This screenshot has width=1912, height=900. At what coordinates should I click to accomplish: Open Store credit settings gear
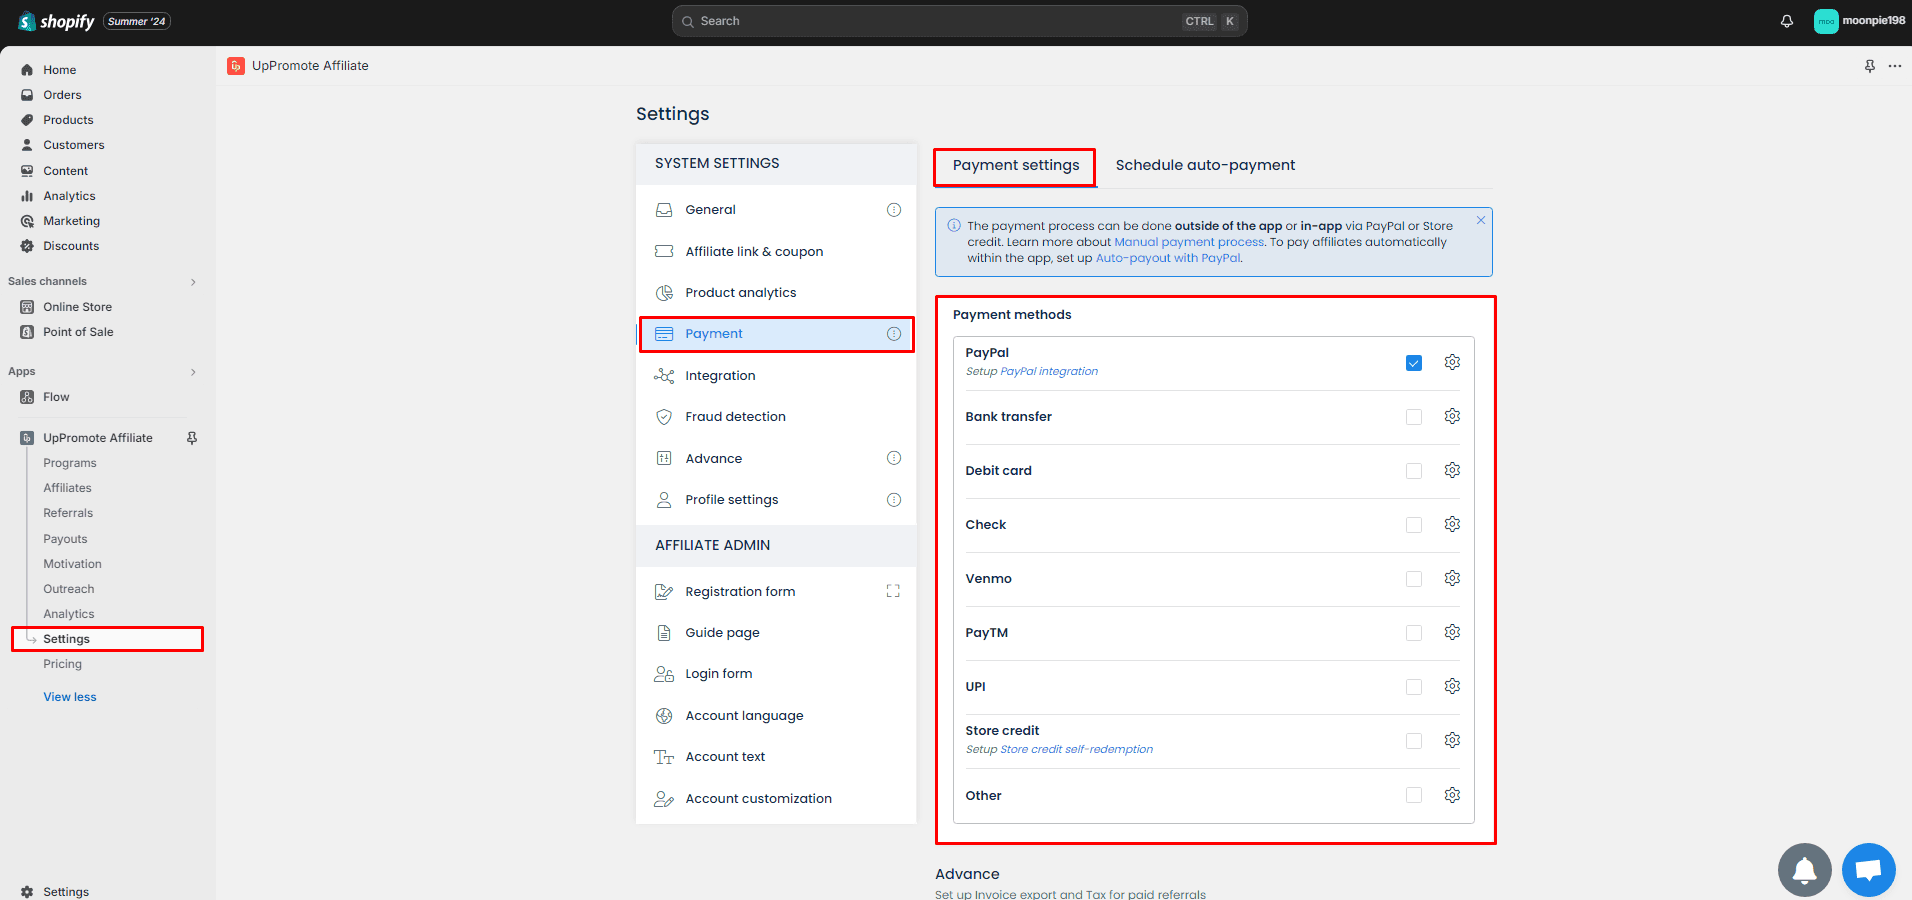(1452, 740)
